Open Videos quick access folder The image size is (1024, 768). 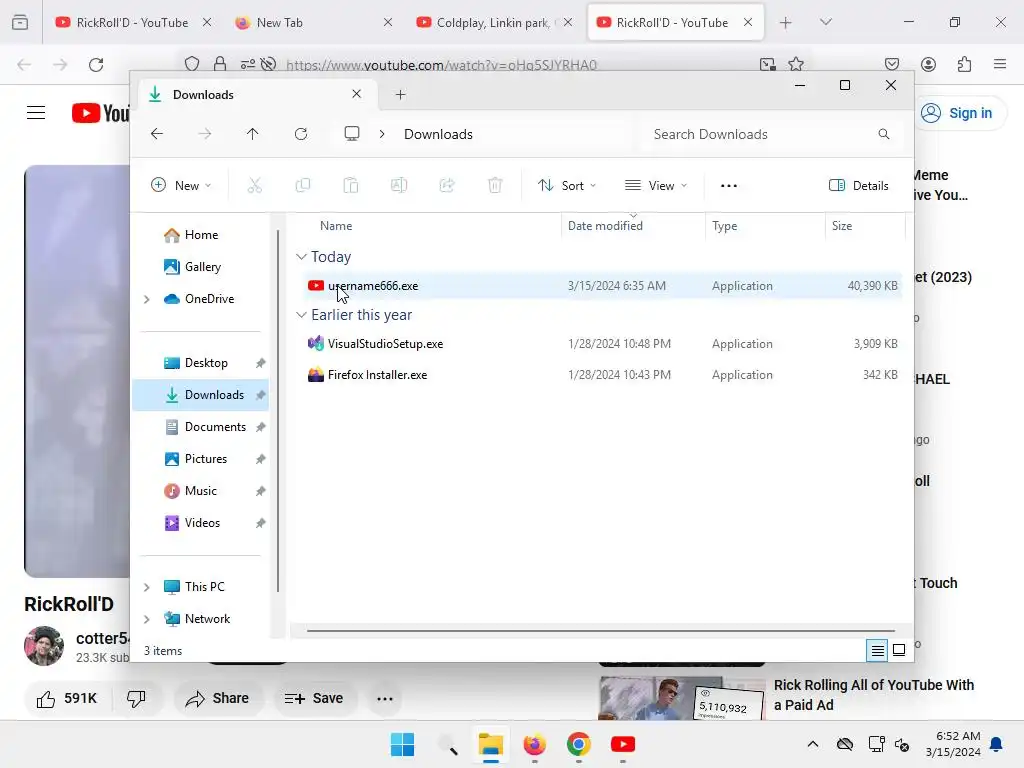click(201, 523)
